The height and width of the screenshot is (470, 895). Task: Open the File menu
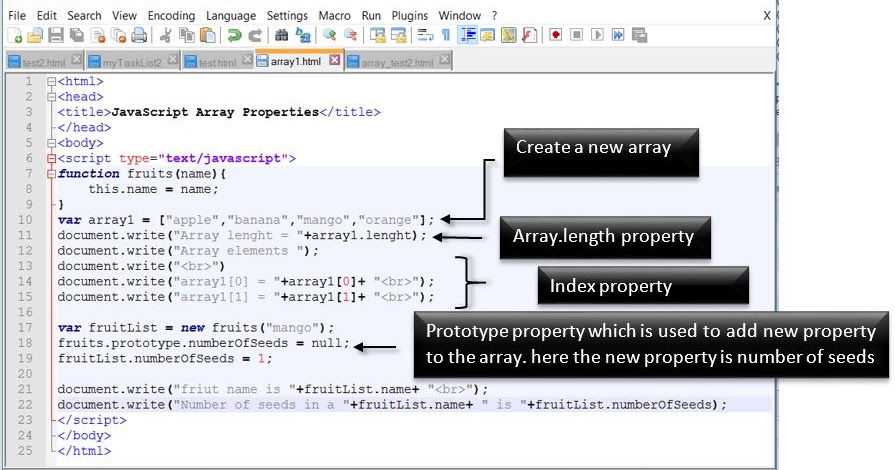tap(17, 15)
